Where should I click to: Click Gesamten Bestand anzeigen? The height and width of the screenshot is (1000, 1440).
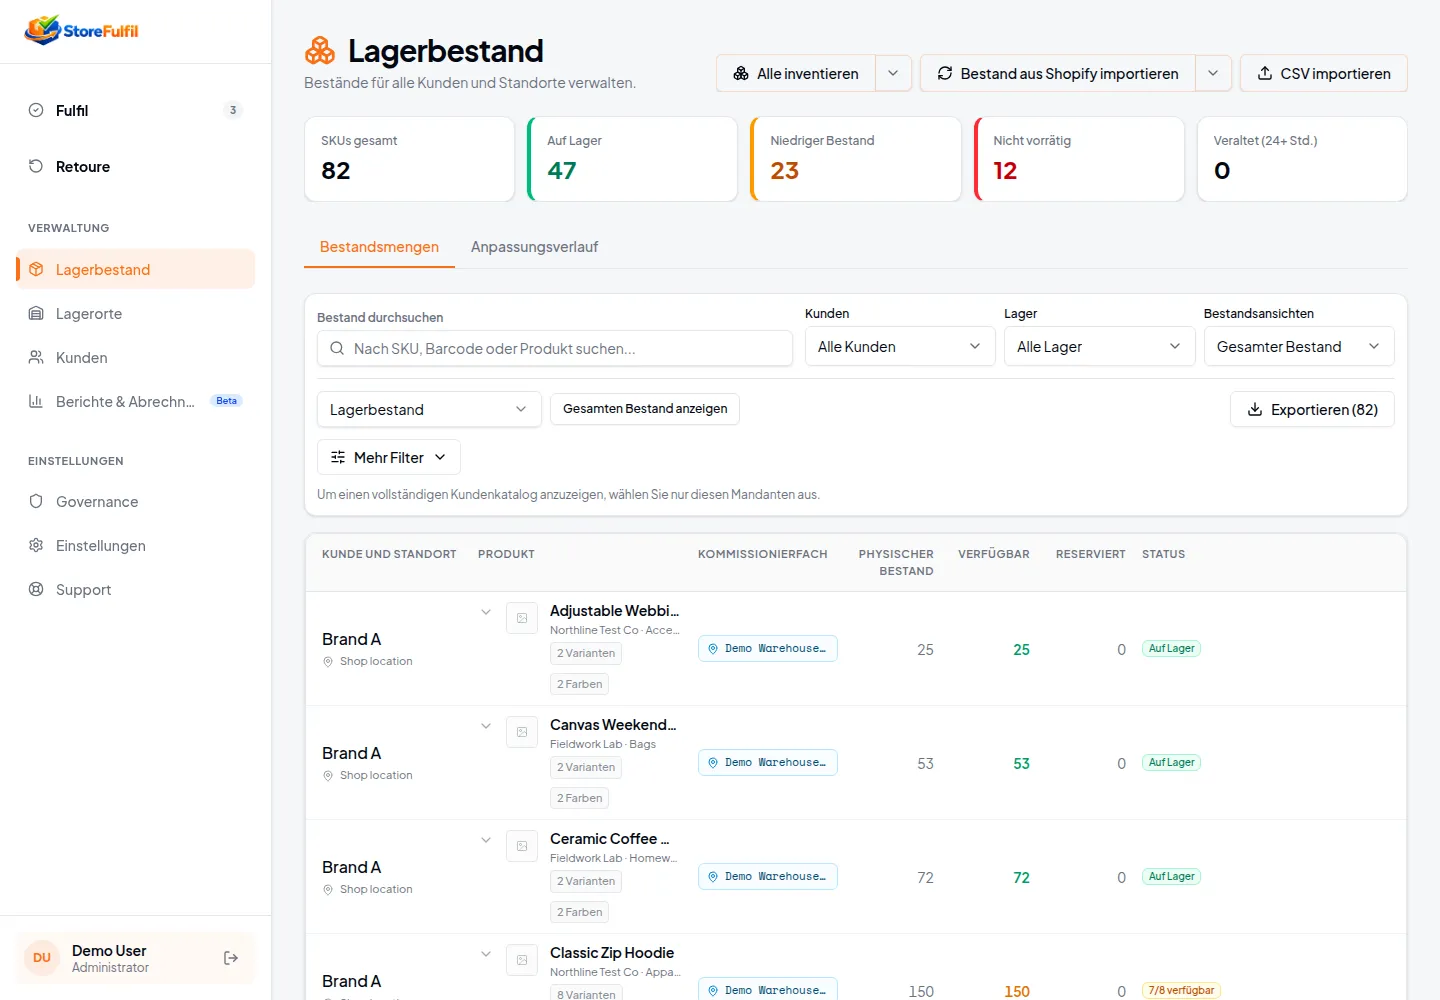coord(645,409)
